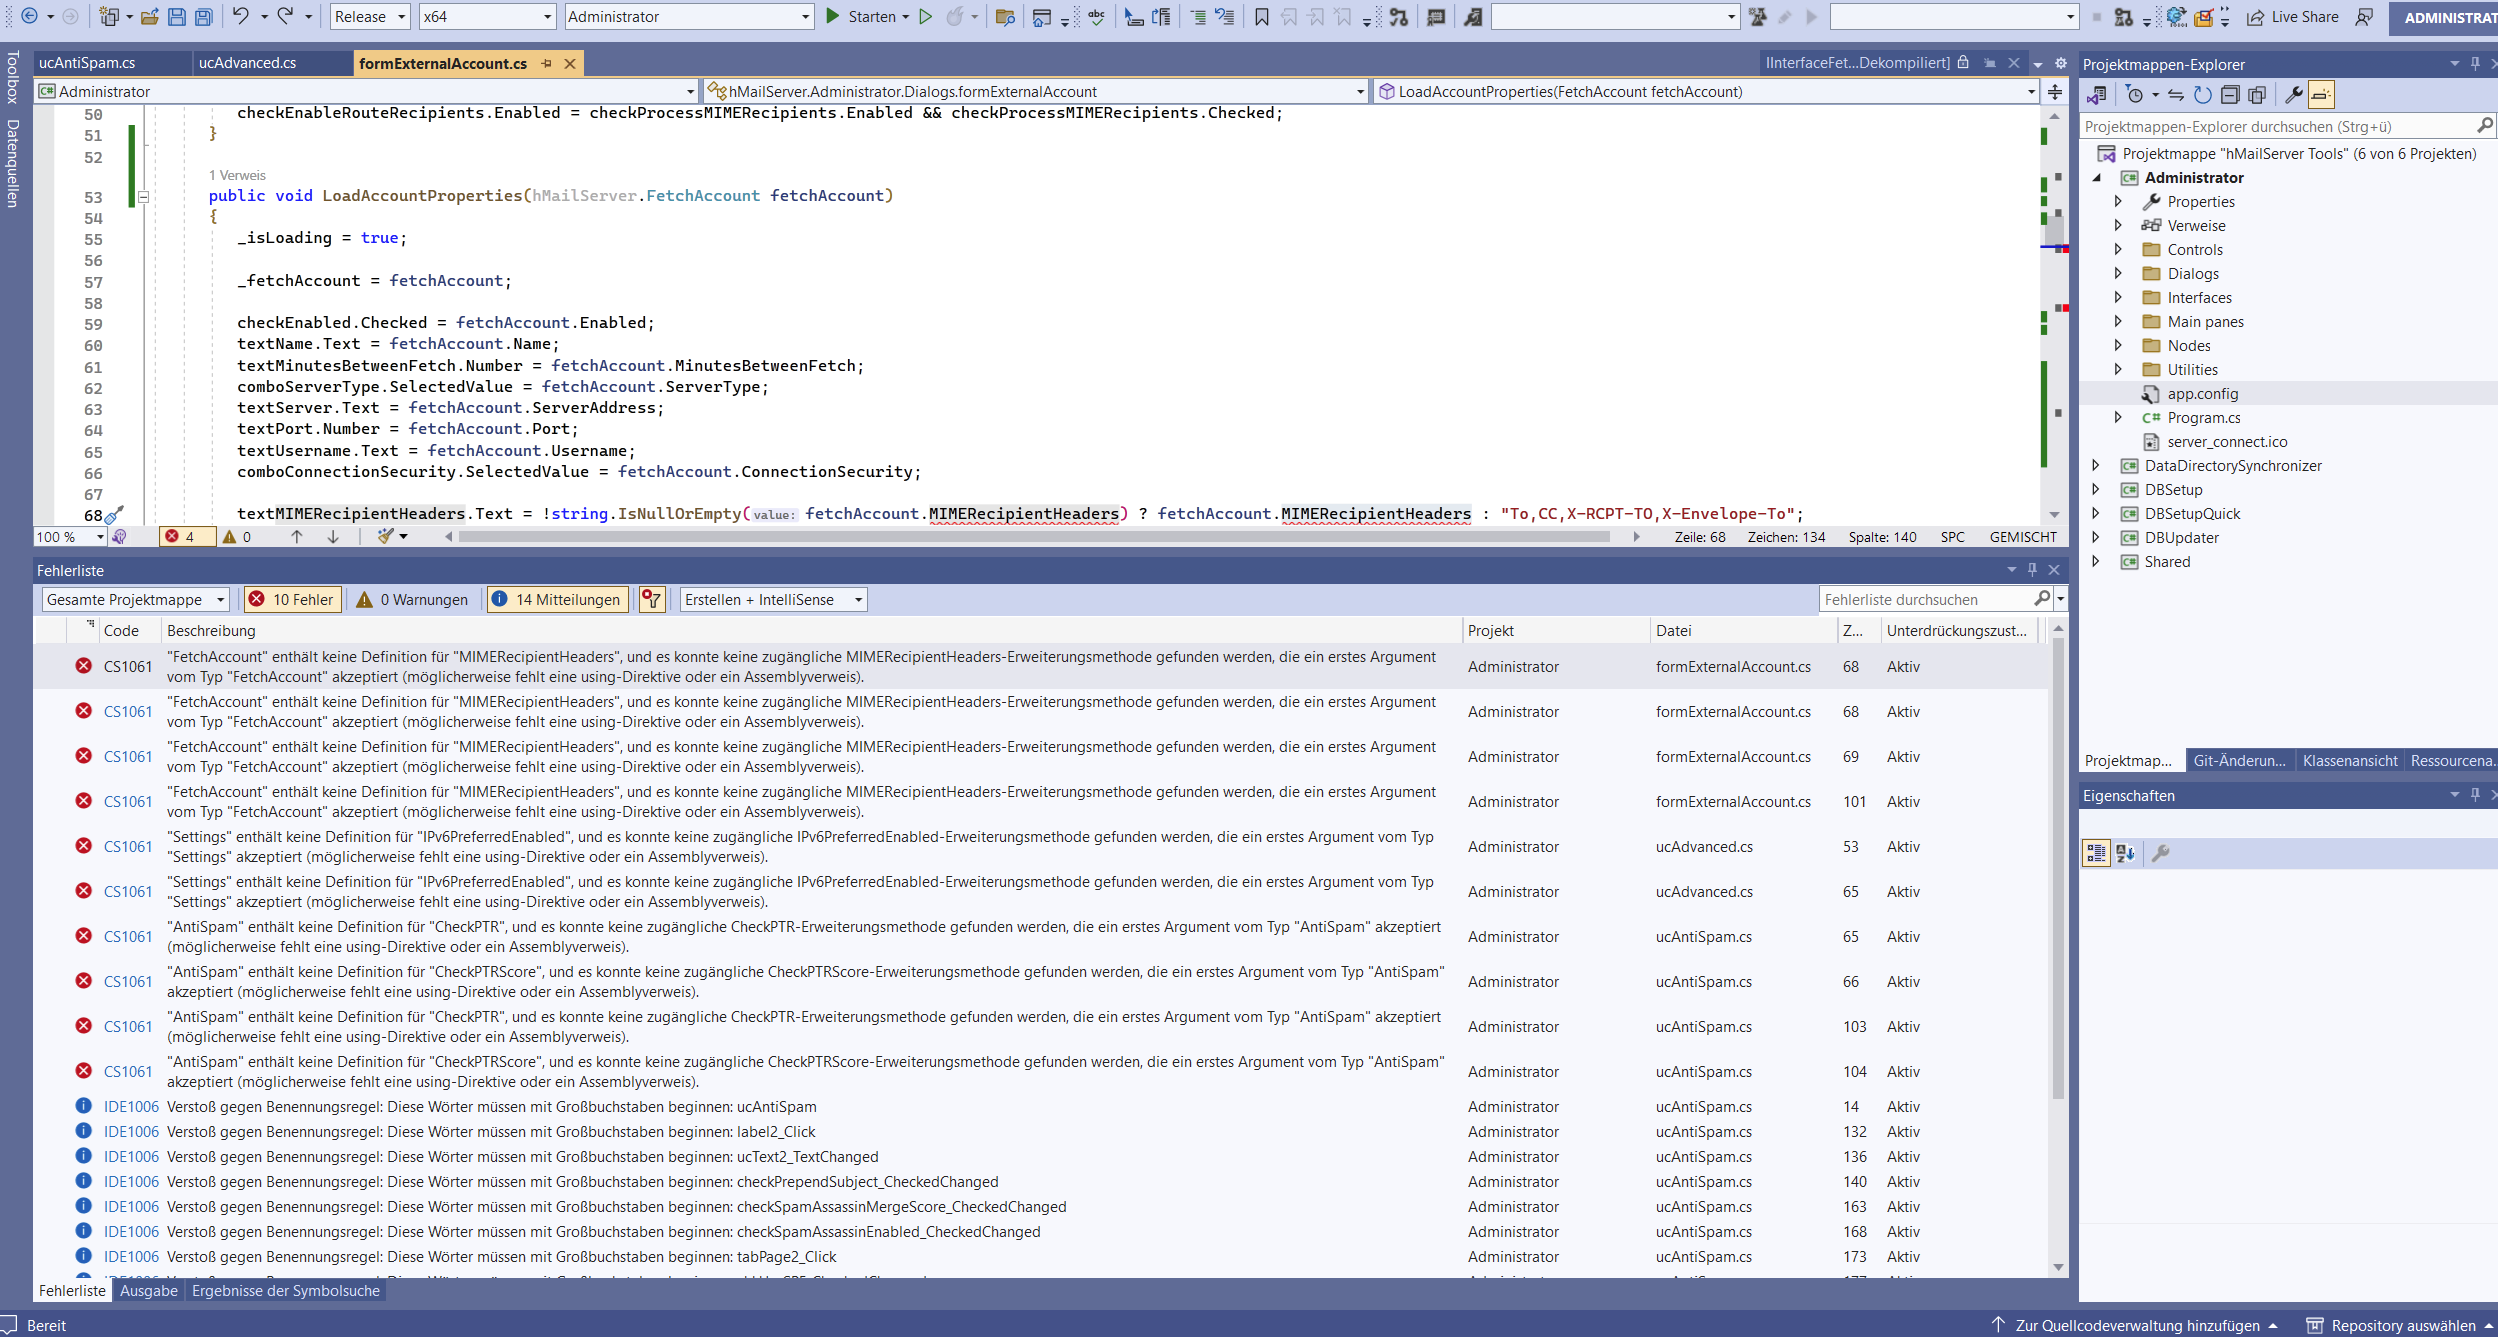Toggle the 10 Fehler filter
The height and width of the screenshot is (1337, 2498).
coord(291,599)
